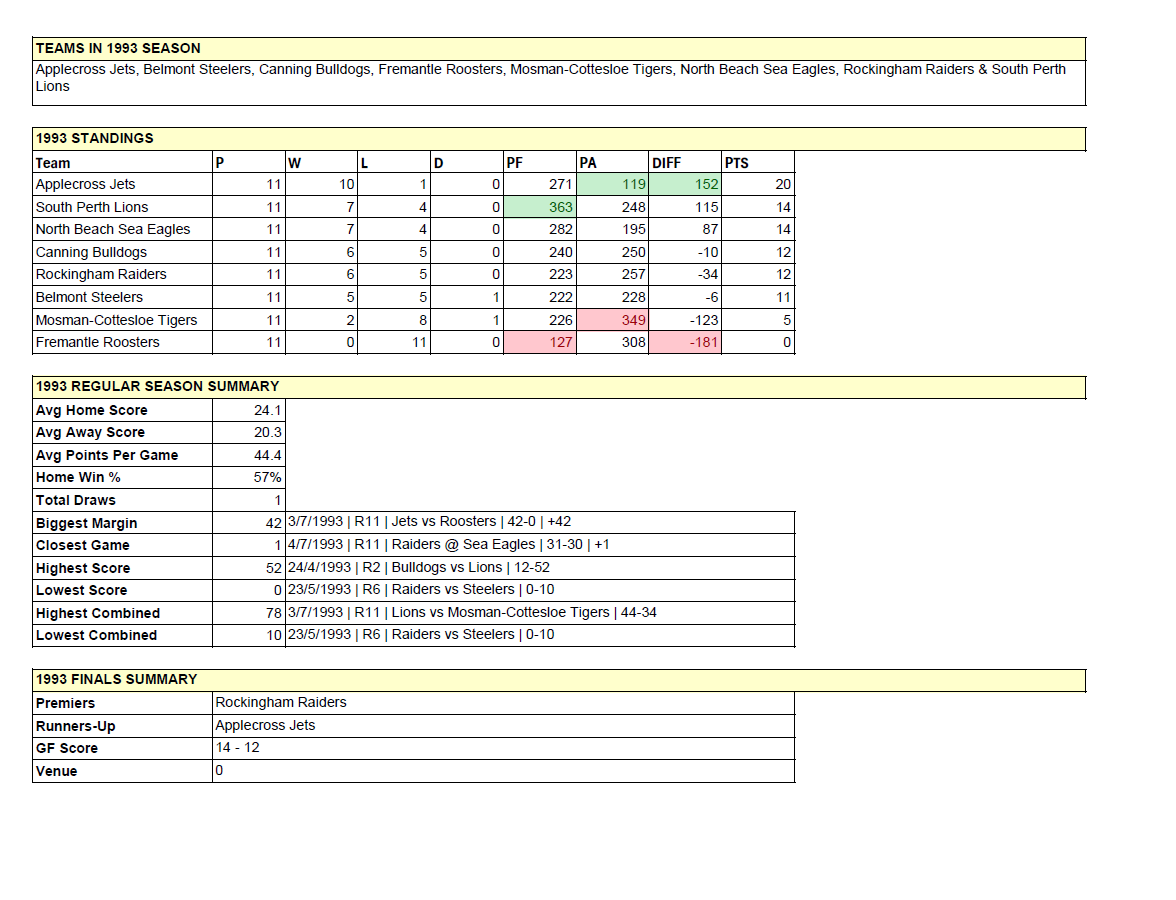Click the Applecross Jets team name cell

pyautogui.click(x=86, y=185)
